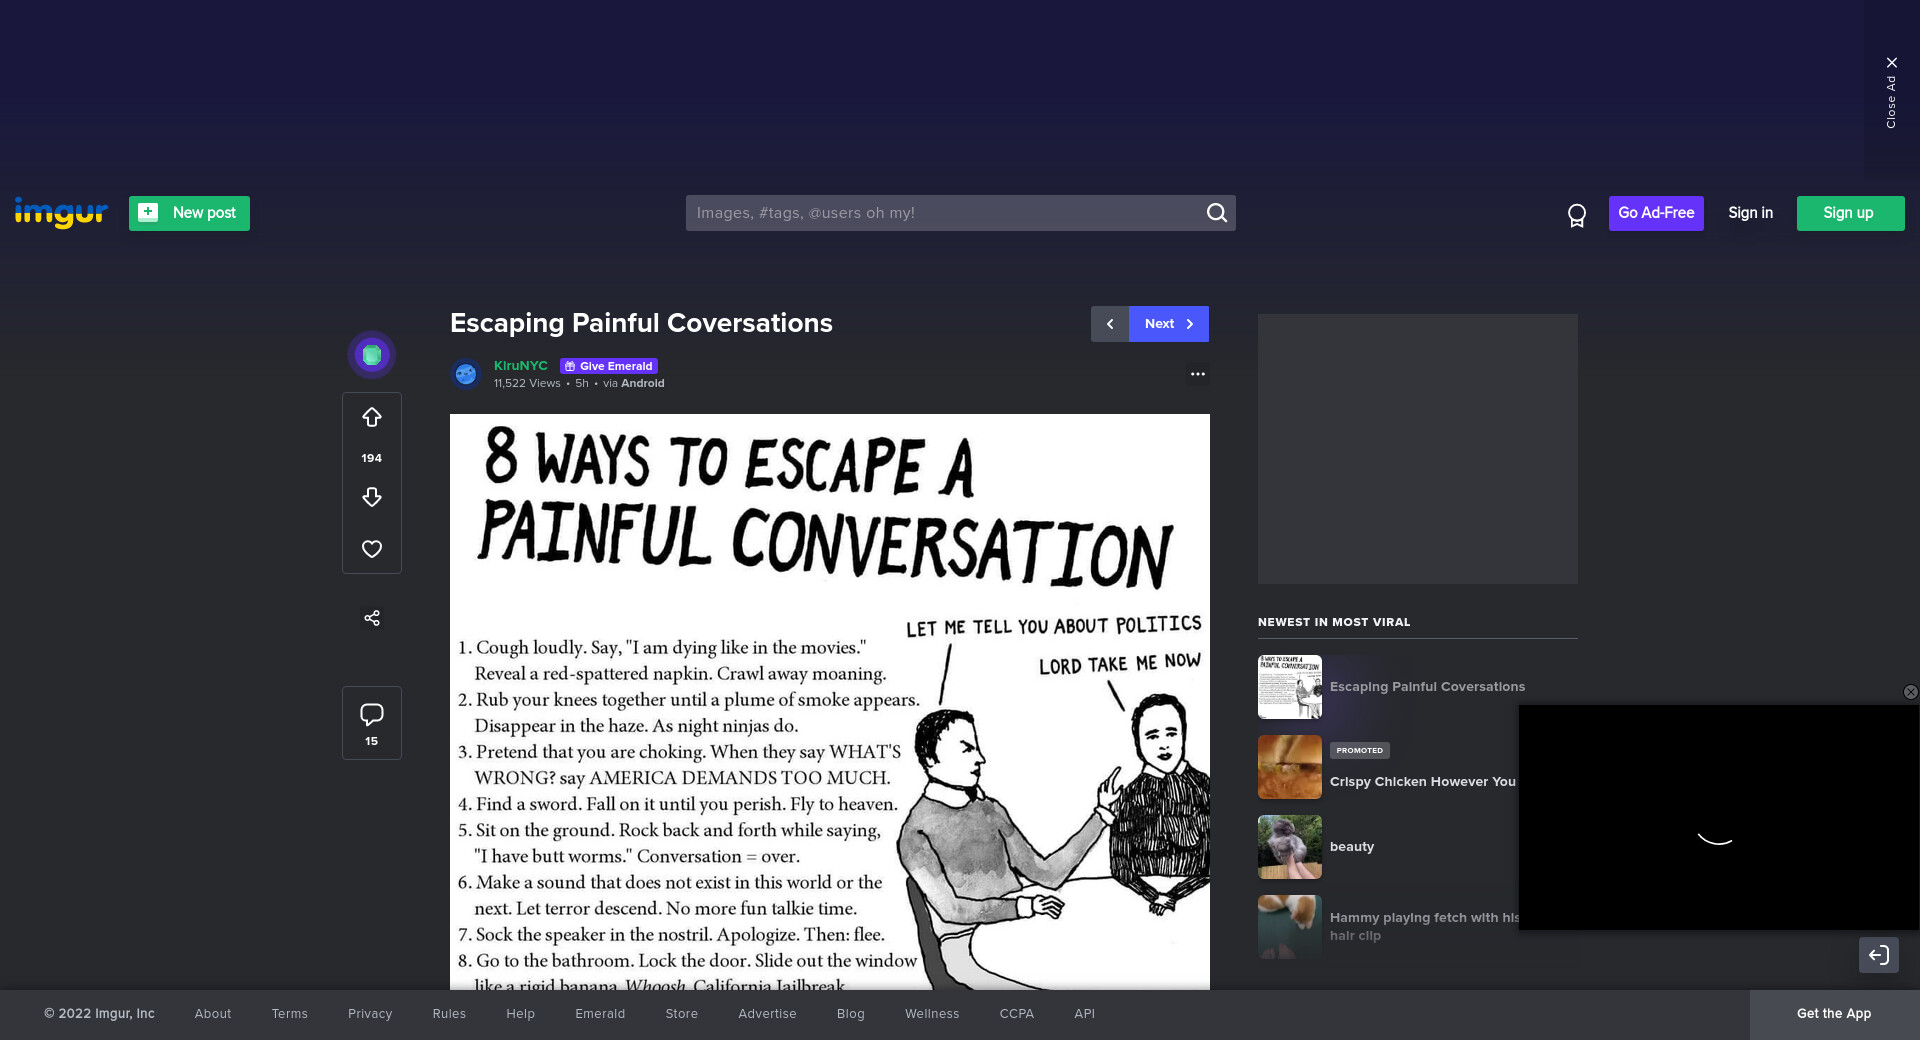Open the API footer link
The image size is (1920, 1040).
point(1085,1014)
